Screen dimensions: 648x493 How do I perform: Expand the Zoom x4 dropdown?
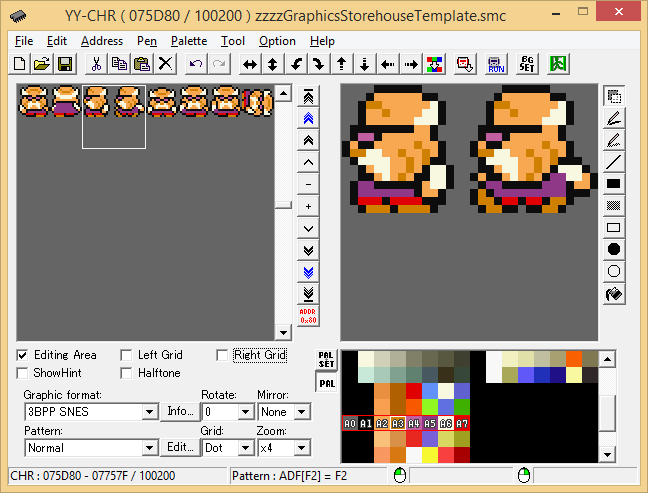[x=302, y=448]
